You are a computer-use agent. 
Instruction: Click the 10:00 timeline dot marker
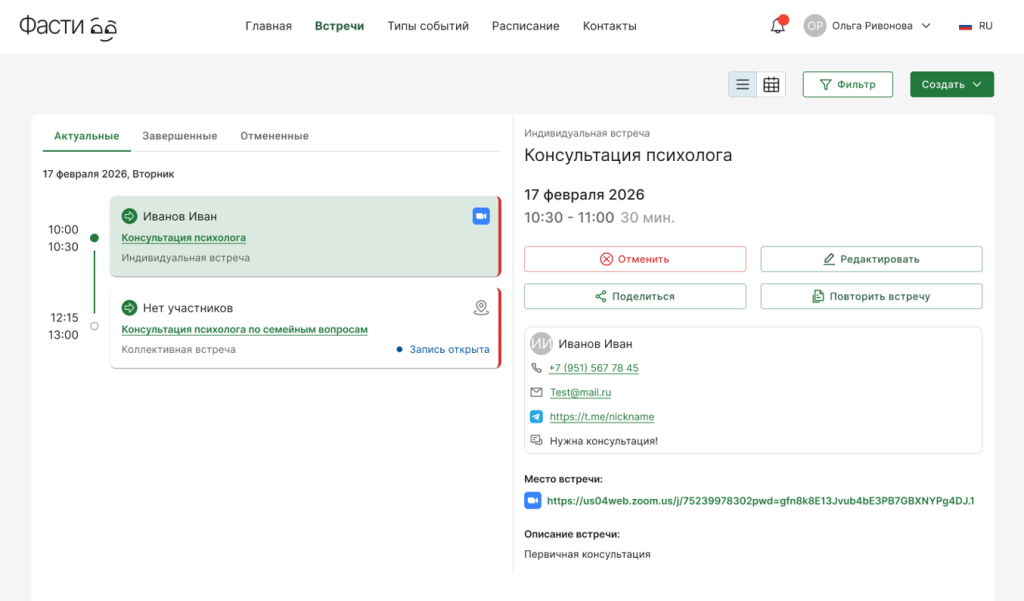(94, 238)
